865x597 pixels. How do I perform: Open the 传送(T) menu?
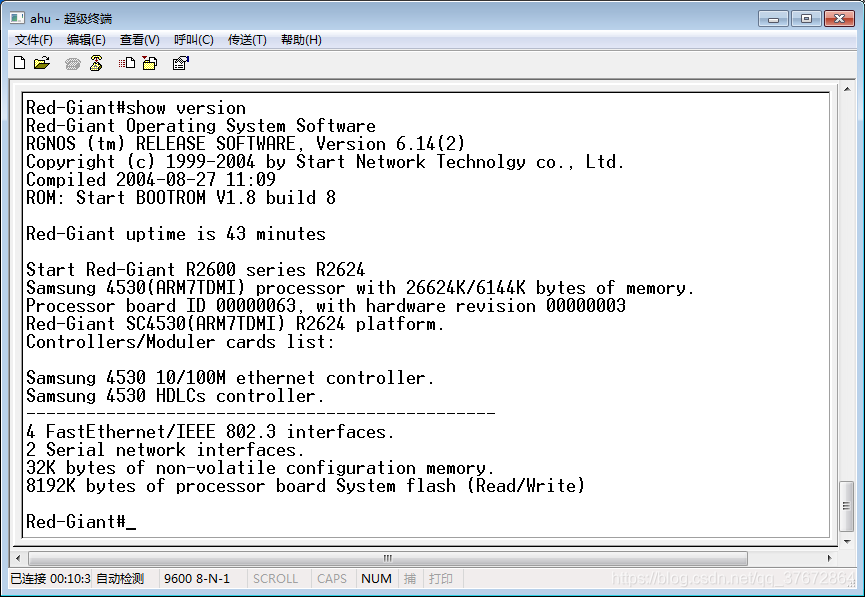[247, 40]
